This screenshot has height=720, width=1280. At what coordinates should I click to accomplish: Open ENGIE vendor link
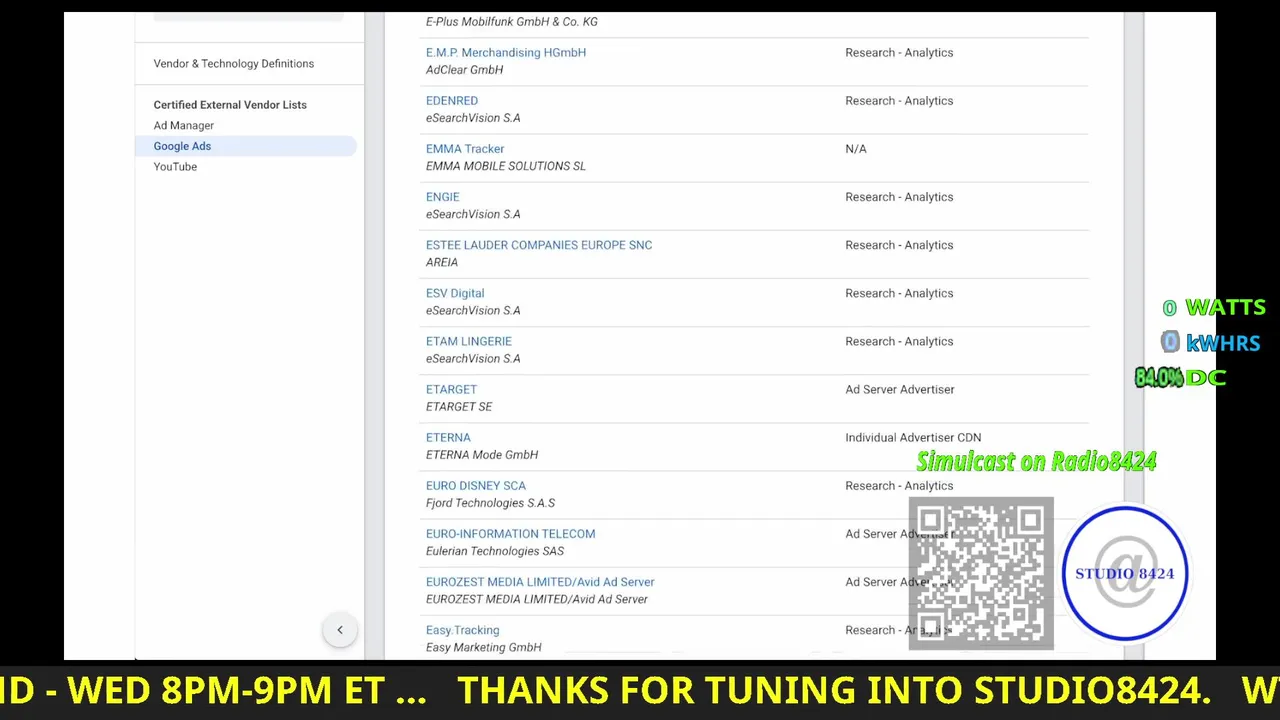(x=443, y=197)
